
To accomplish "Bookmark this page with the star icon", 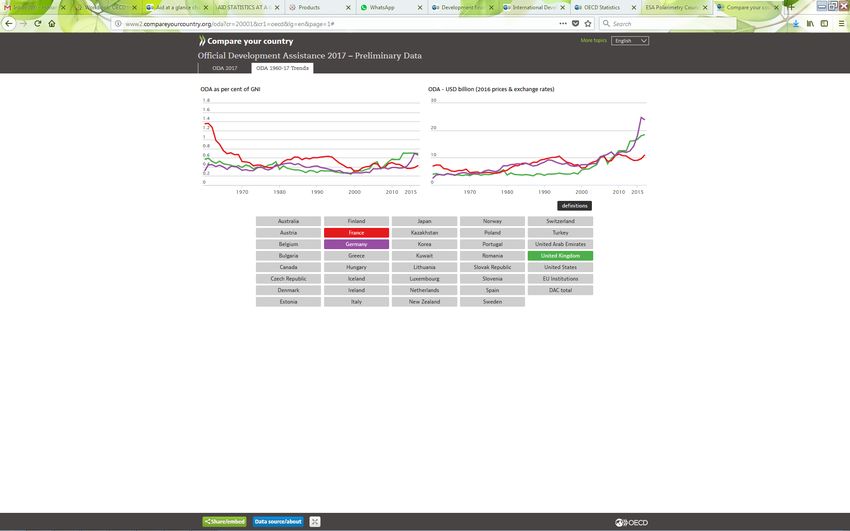I will (x=588, y=23).
